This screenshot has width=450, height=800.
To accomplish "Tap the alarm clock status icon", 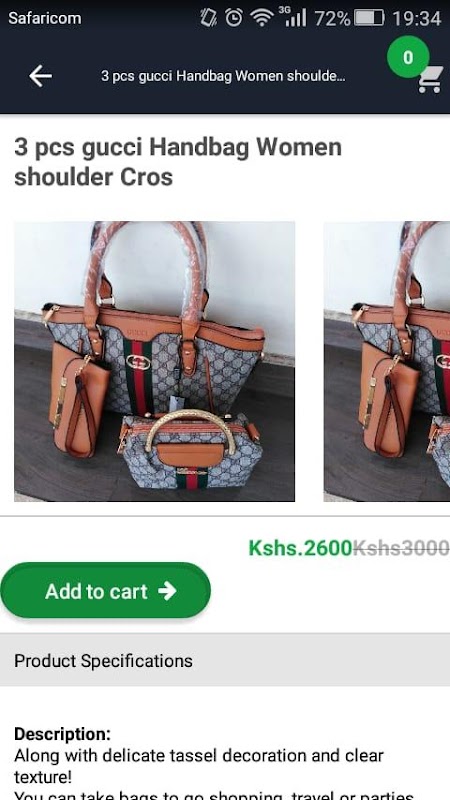I will tap(234, 18).
